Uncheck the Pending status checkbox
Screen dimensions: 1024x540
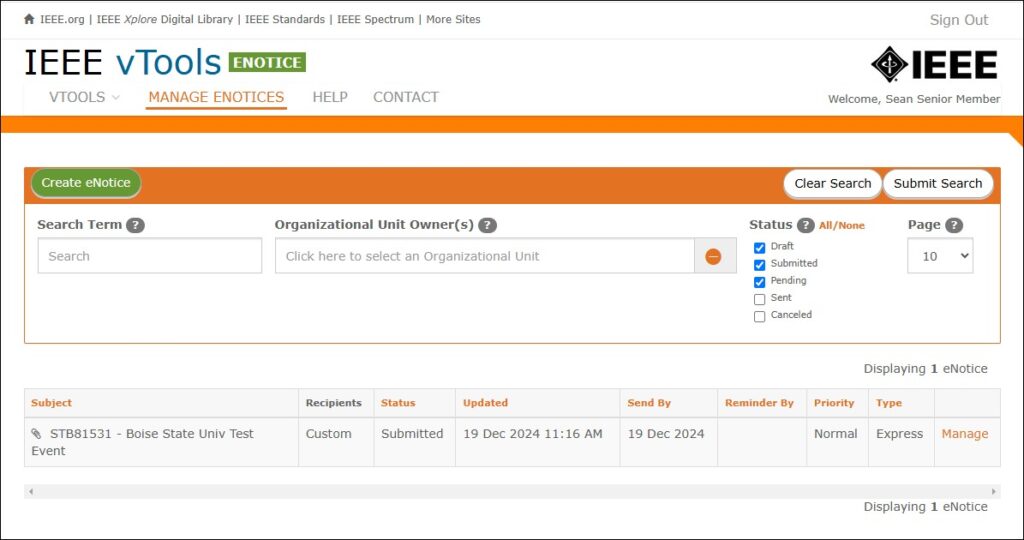[x=760, y=282]
